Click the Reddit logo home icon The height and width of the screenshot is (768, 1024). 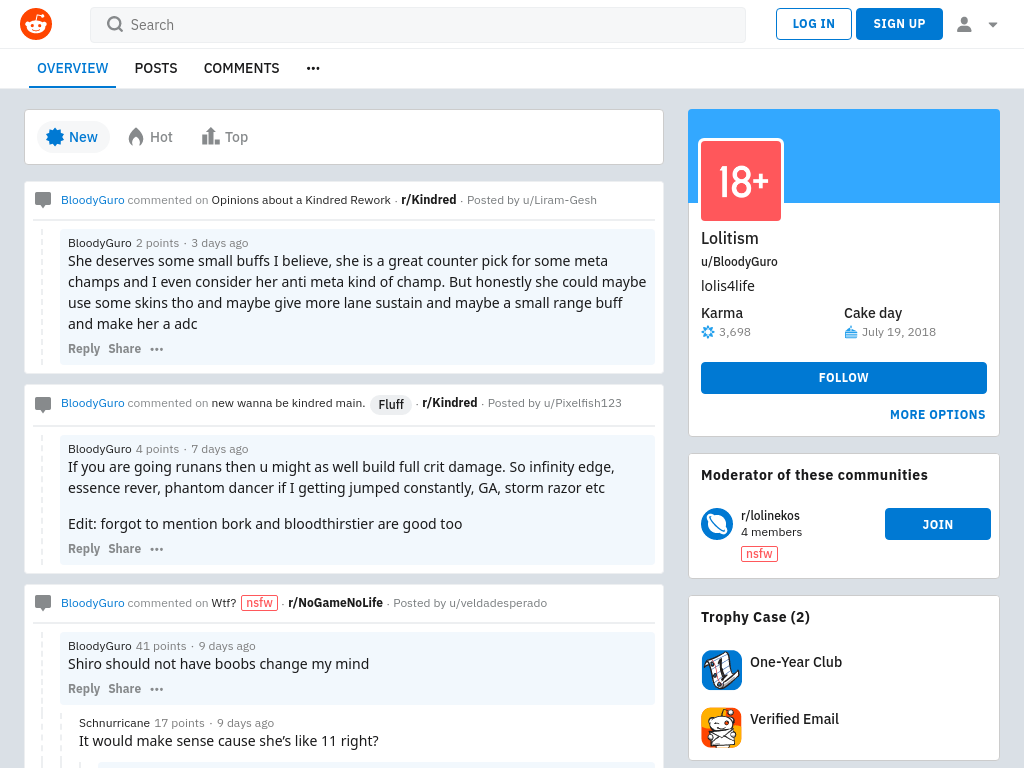click(x=36, y=24)
